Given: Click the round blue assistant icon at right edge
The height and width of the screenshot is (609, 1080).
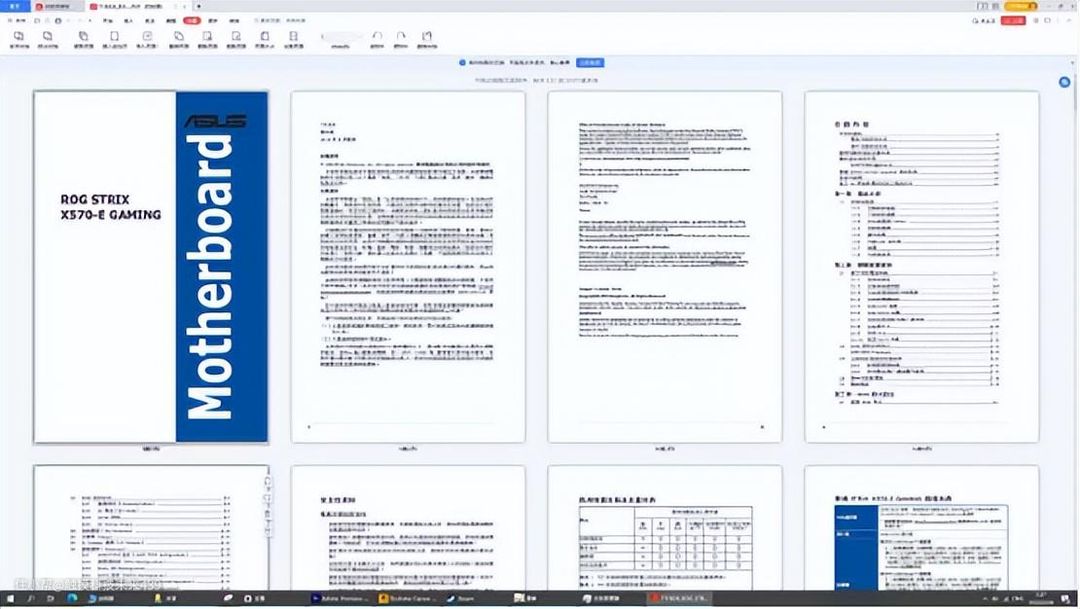Looking at the screenshot, I should point(1065,82).
